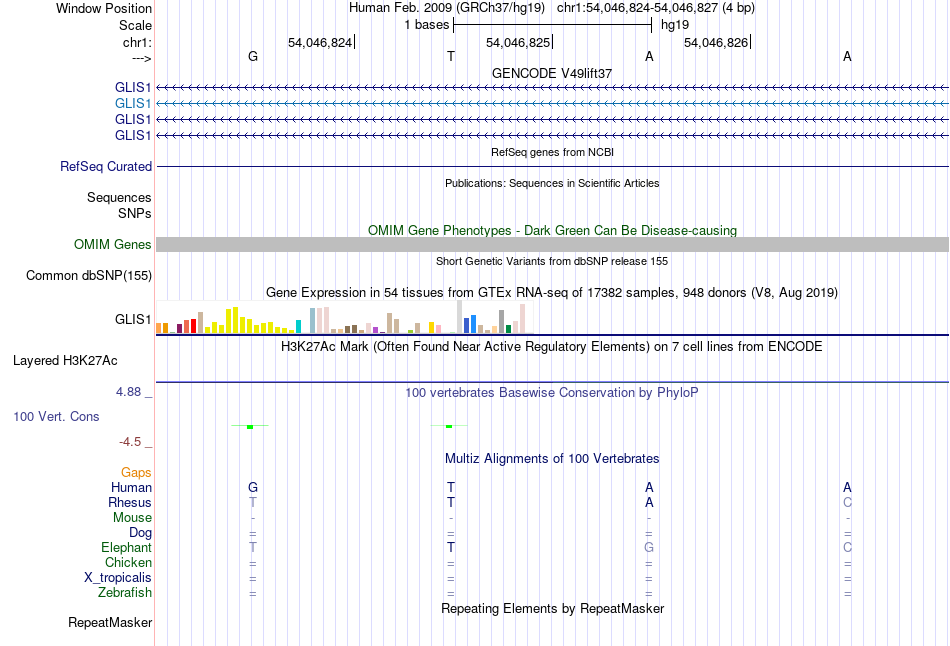The height and width of the screenshot is (646, 950).
Task: Click 'Publications: Sequences in Scientific Articles' title
Action: pos(552,183)
